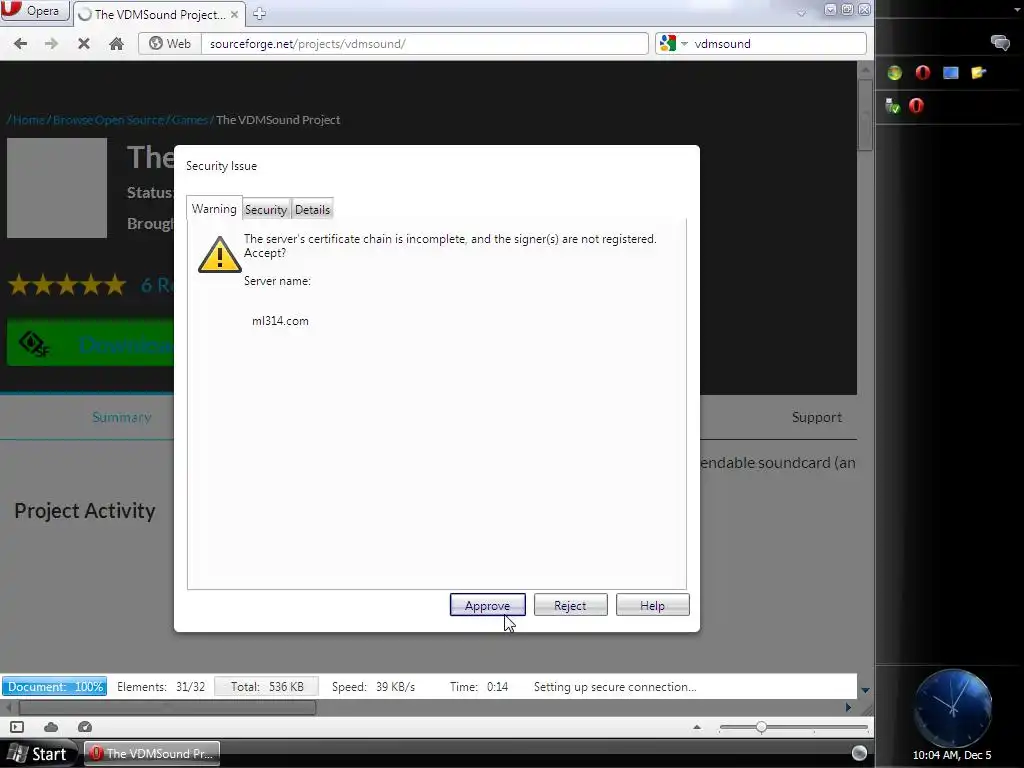Open the chat bubbles icon in sidebar
Screen dimensions: 1024x768
click(x=1000, y=43)
